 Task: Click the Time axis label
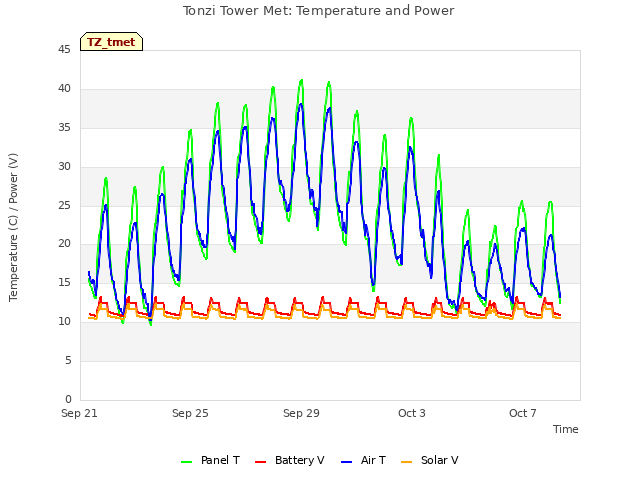(x=565, y=429)
